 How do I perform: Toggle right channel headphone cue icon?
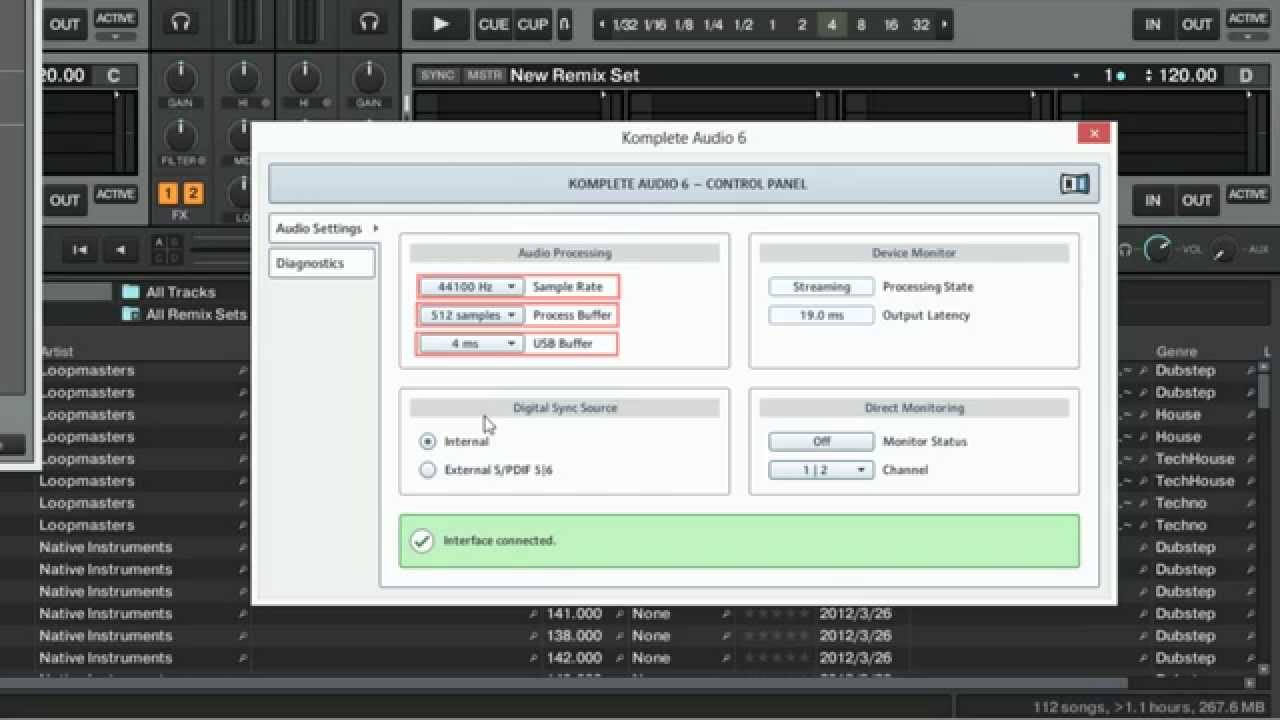click(370, 22)
